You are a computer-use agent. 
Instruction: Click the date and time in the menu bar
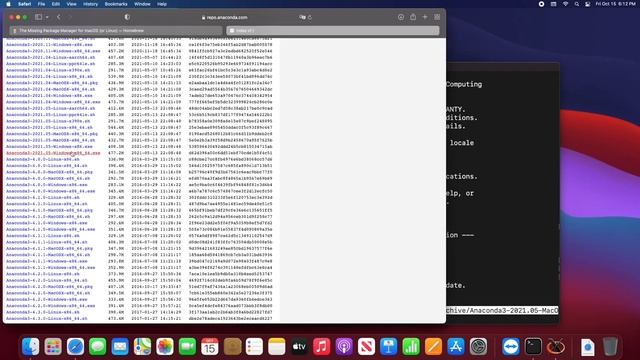click(615, 4)
